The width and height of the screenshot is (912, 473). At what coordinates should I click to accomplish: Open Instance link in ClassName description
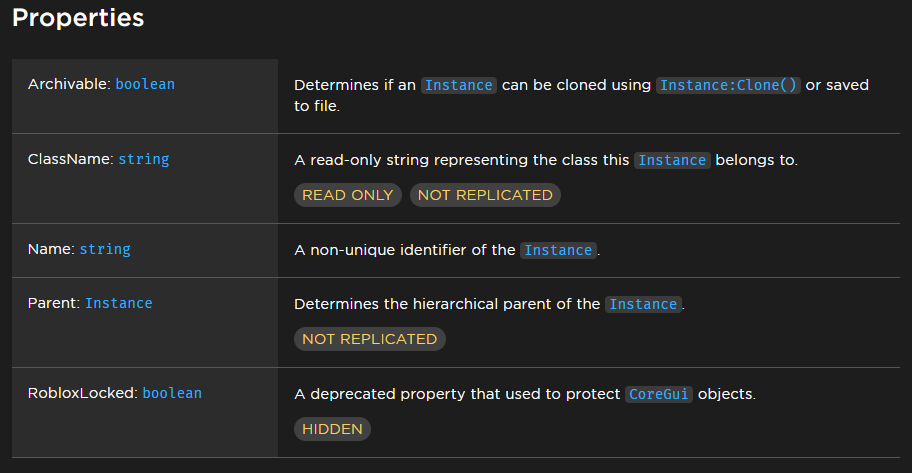672,160
